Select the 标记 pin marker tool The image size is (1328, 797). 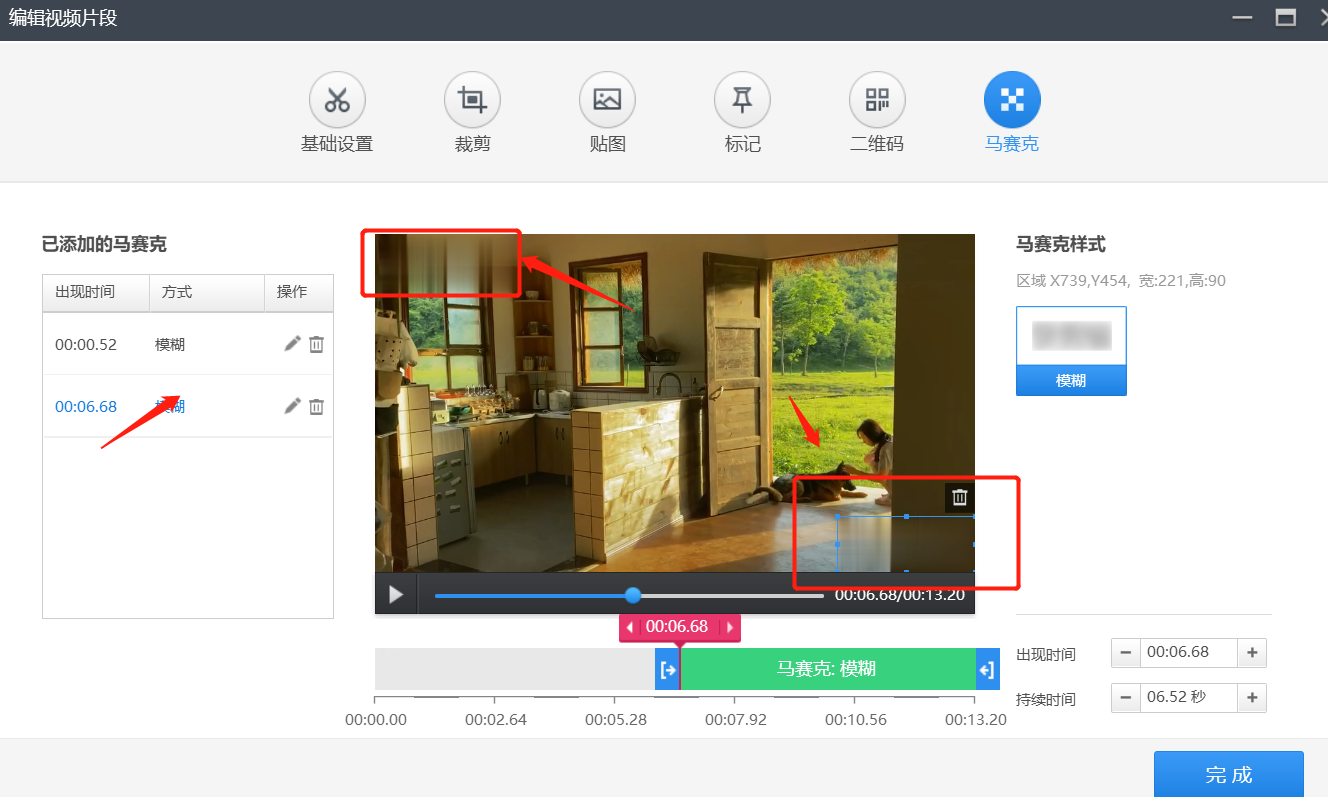tap(742, 101)
